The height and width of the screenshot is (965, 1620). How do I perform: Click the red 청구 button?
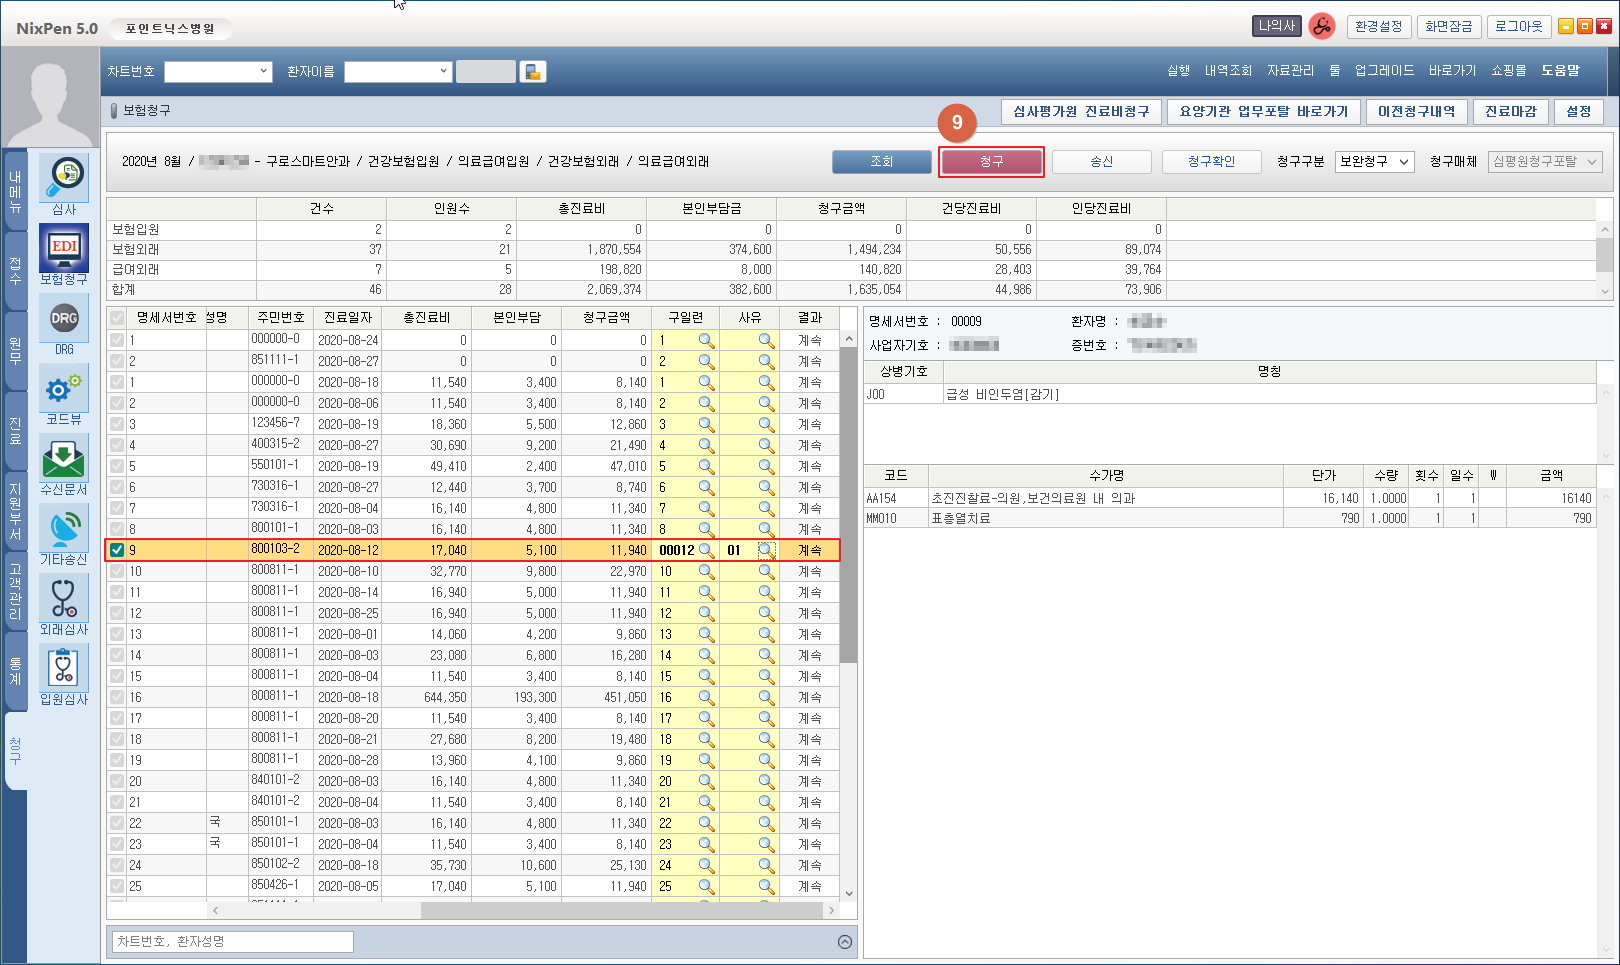coord(991,162)
